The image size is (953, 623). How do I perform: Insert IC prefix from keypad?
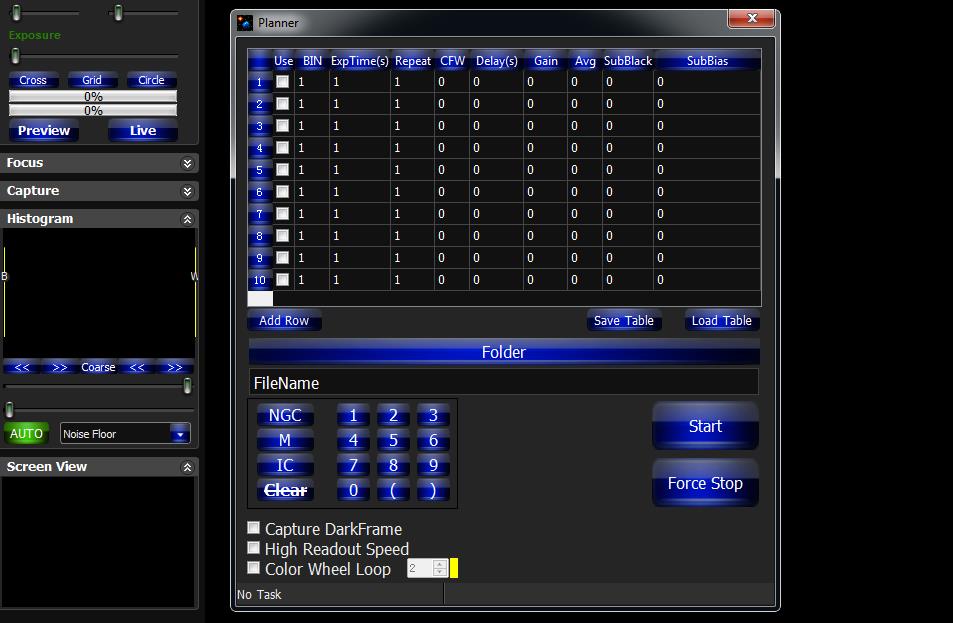285,465
